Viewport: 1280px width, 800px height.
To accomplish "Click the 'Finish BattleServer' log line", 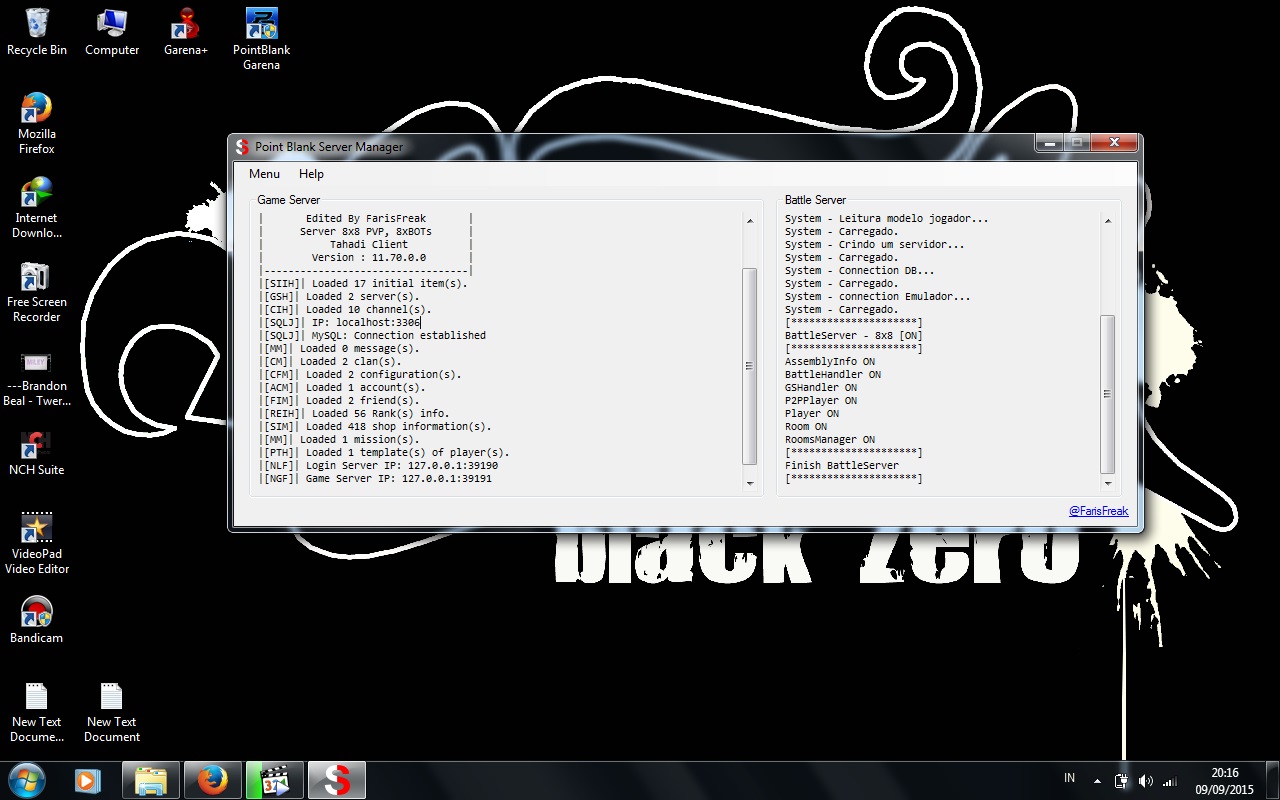I will (842, 465).
